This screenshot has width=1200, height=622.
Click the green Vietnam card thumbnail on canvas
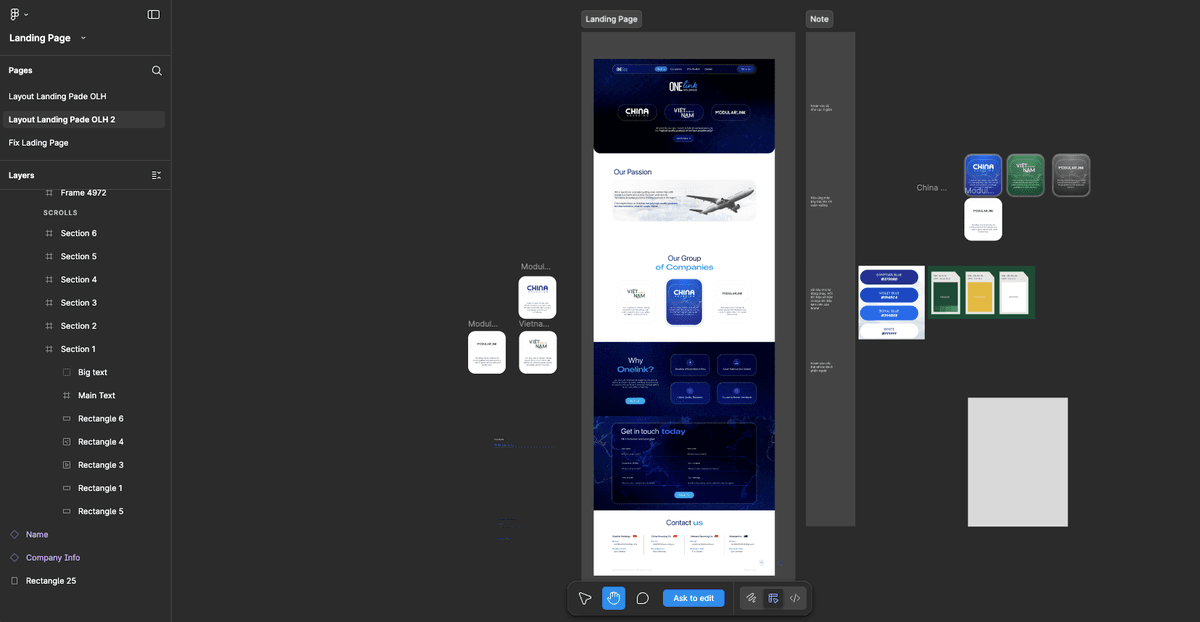click(x=1026, y=175)
